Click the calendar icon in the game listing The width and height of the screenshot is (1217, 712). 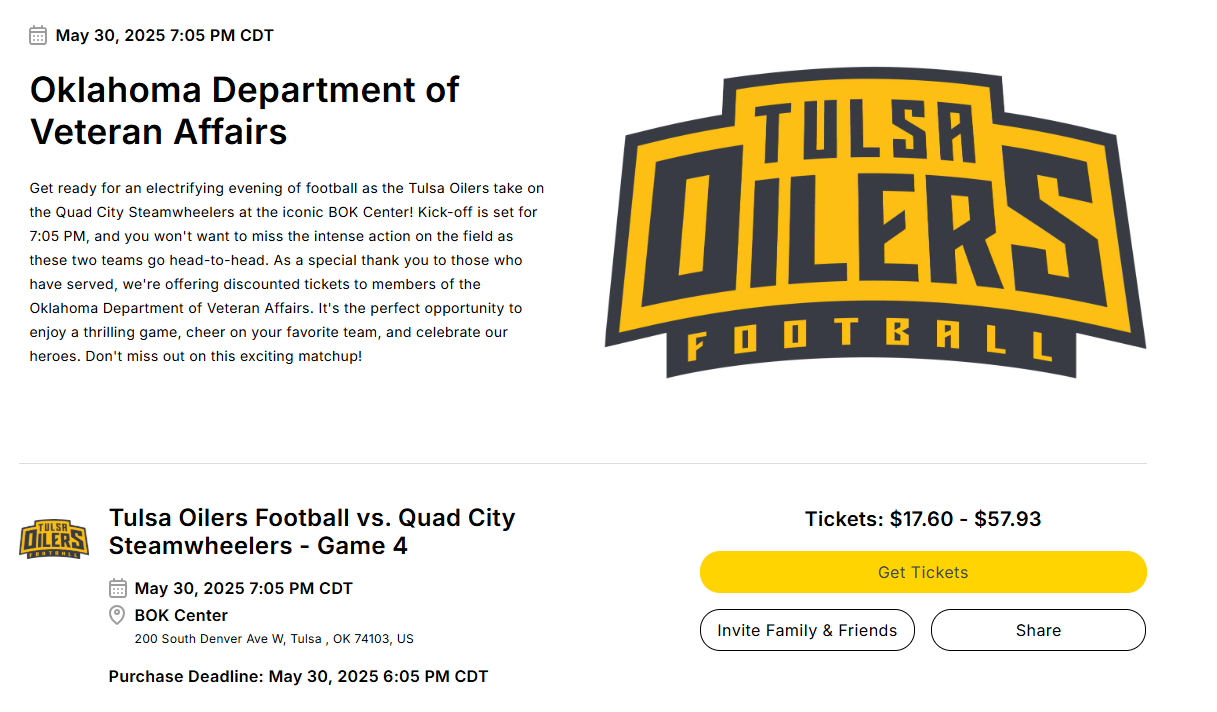118,588
